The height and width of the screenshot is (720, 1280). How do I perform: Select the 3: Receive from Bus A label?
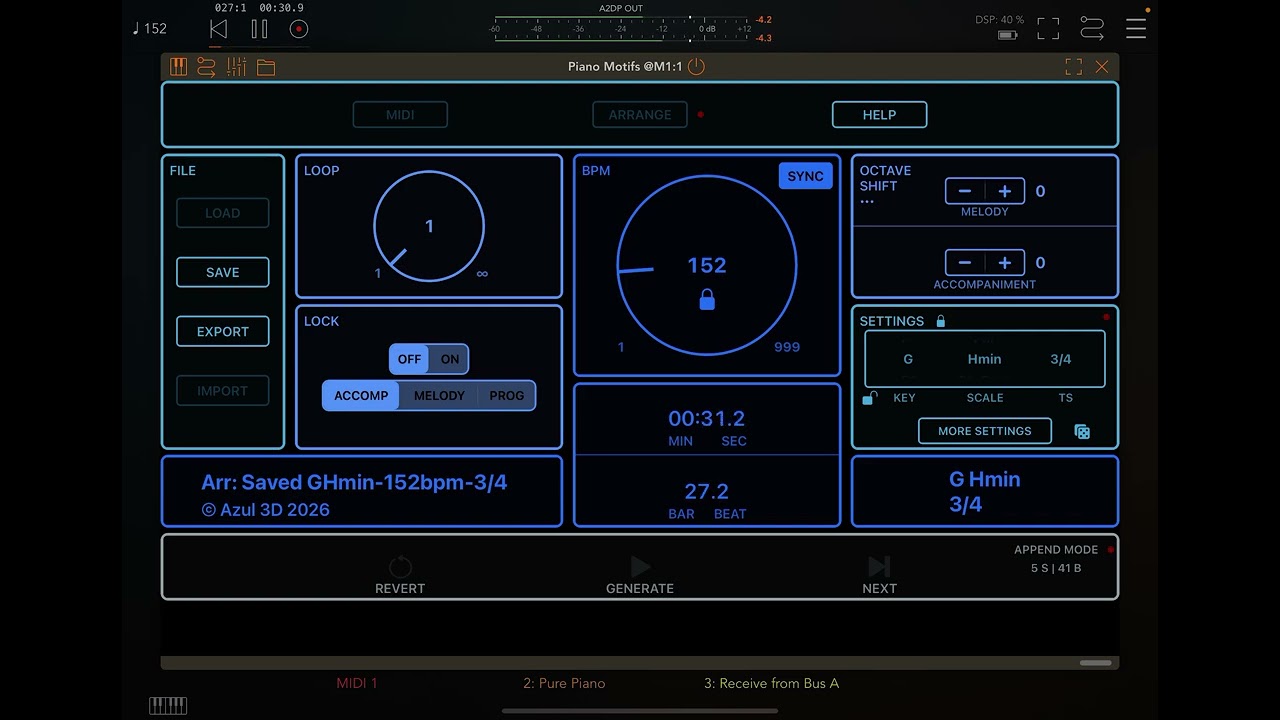coord(771,683)
